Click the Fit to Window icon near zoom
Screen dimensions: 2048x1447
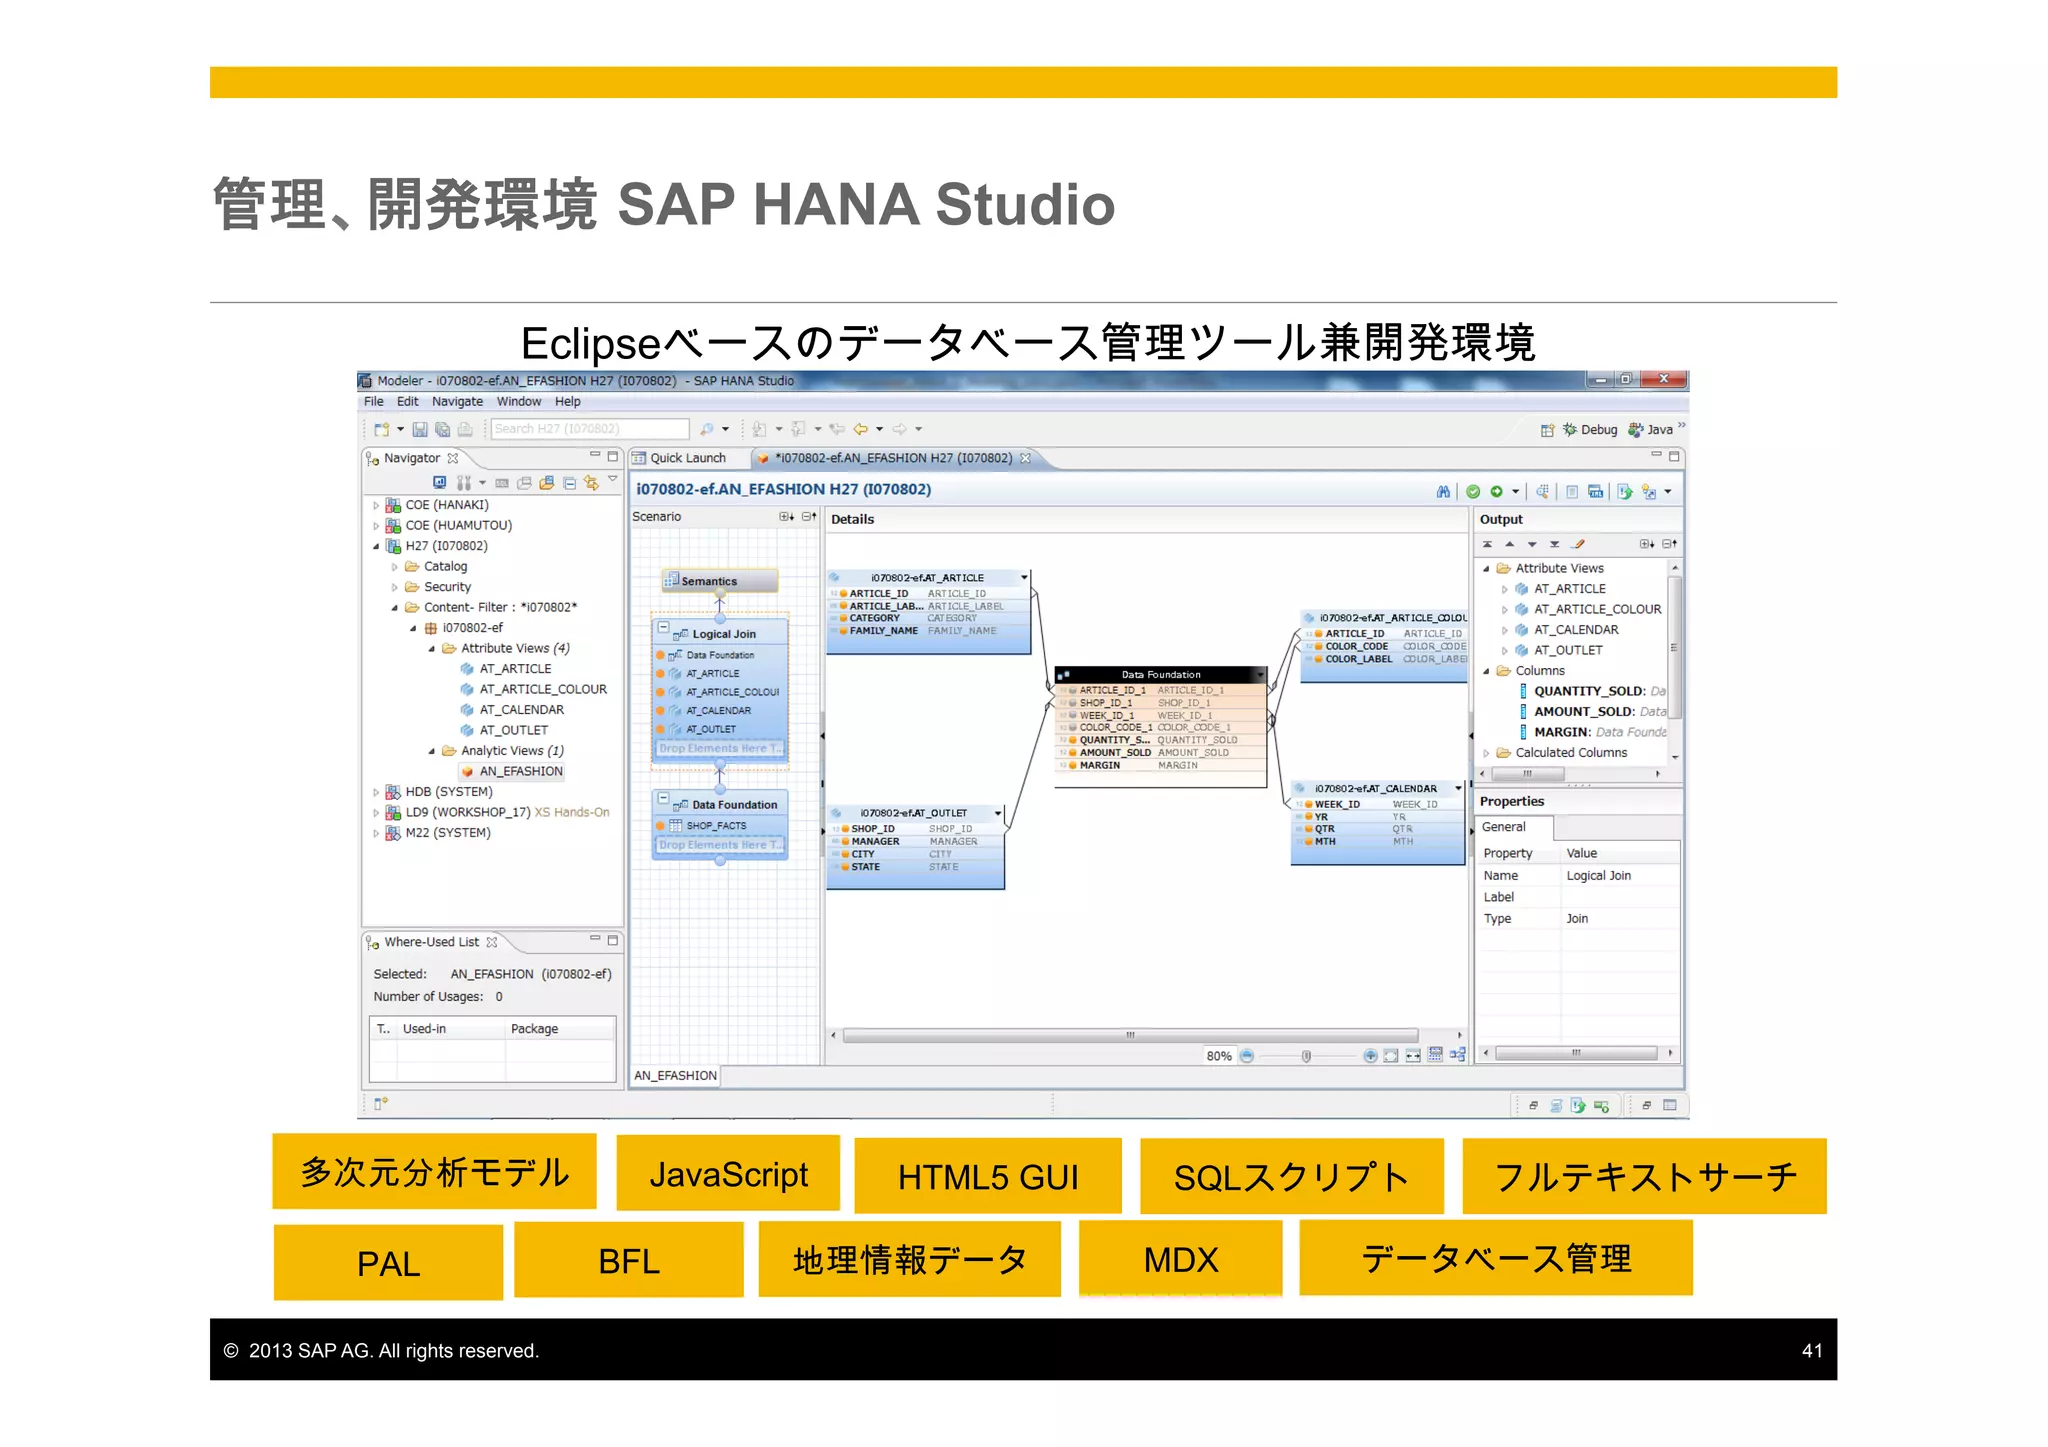tap(1391, 1056)
